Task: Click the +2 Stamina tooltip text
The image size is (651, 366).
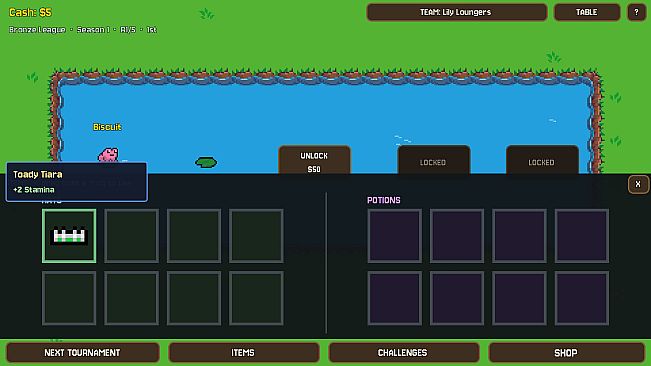Action: click(x=34, y=190)
